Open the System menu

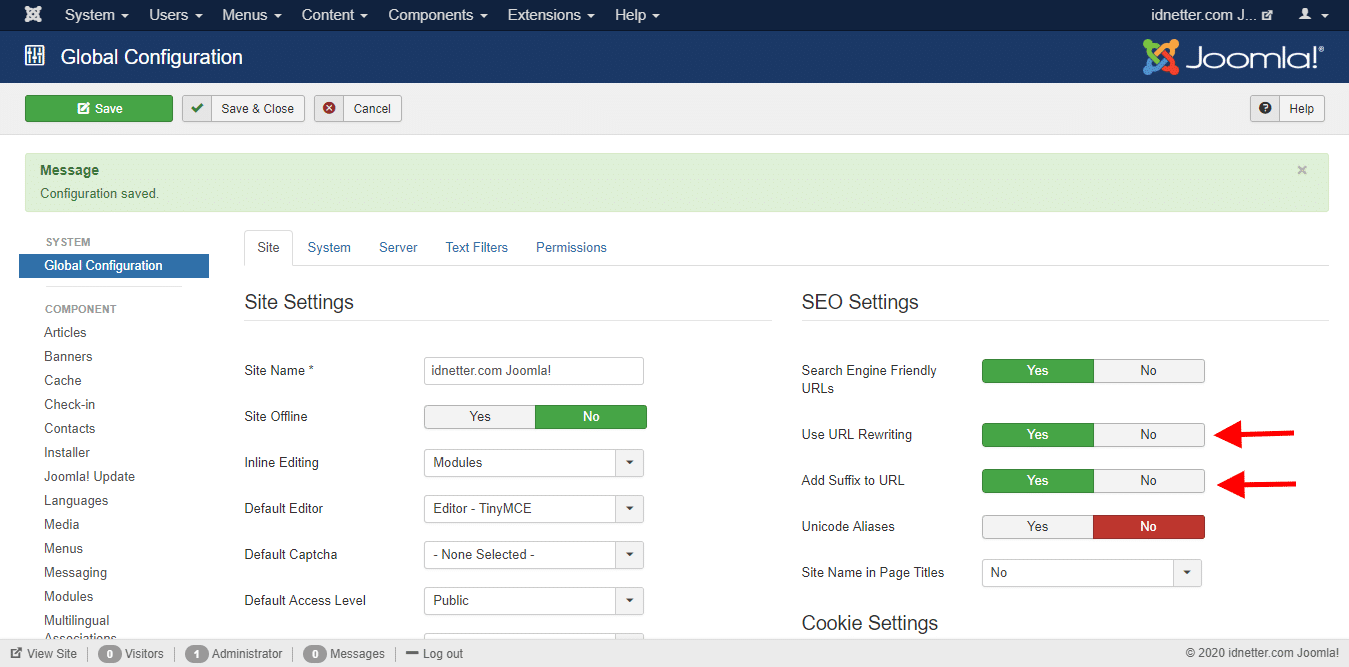[x=97, y=15]
